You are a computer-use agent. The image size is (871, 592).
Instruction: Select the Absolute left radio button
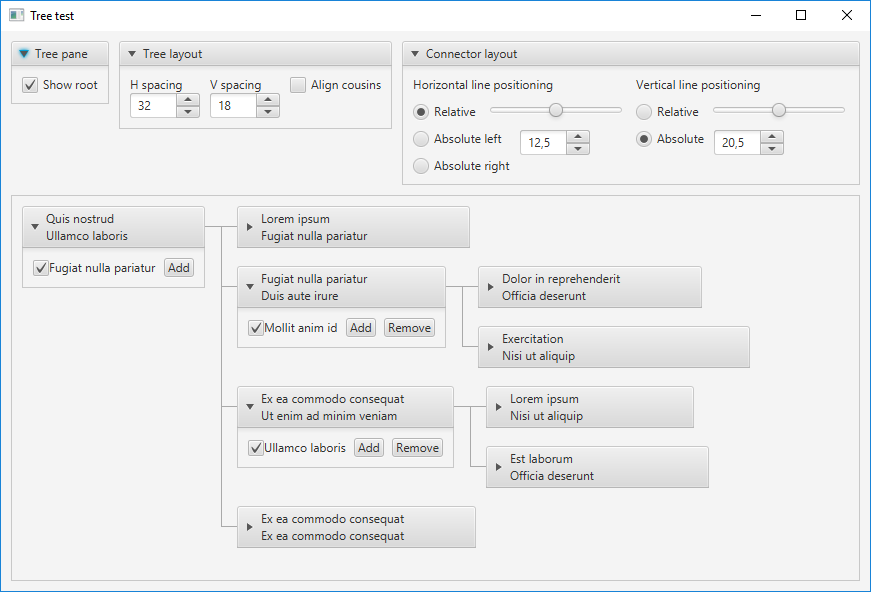421,139
